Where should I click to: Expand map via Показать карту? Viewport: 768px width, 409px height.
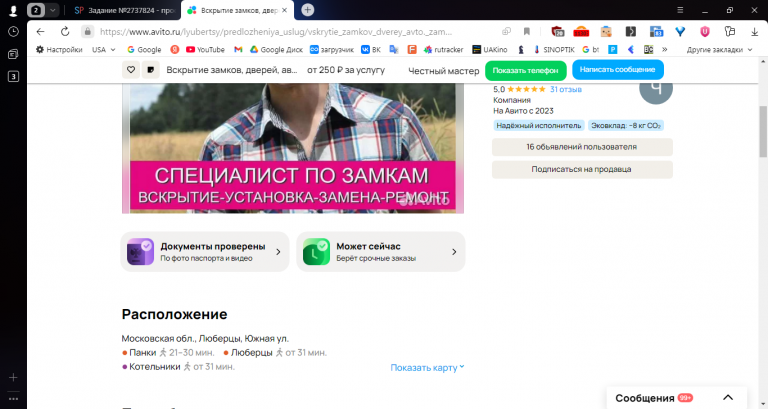(x=427, y=367)
